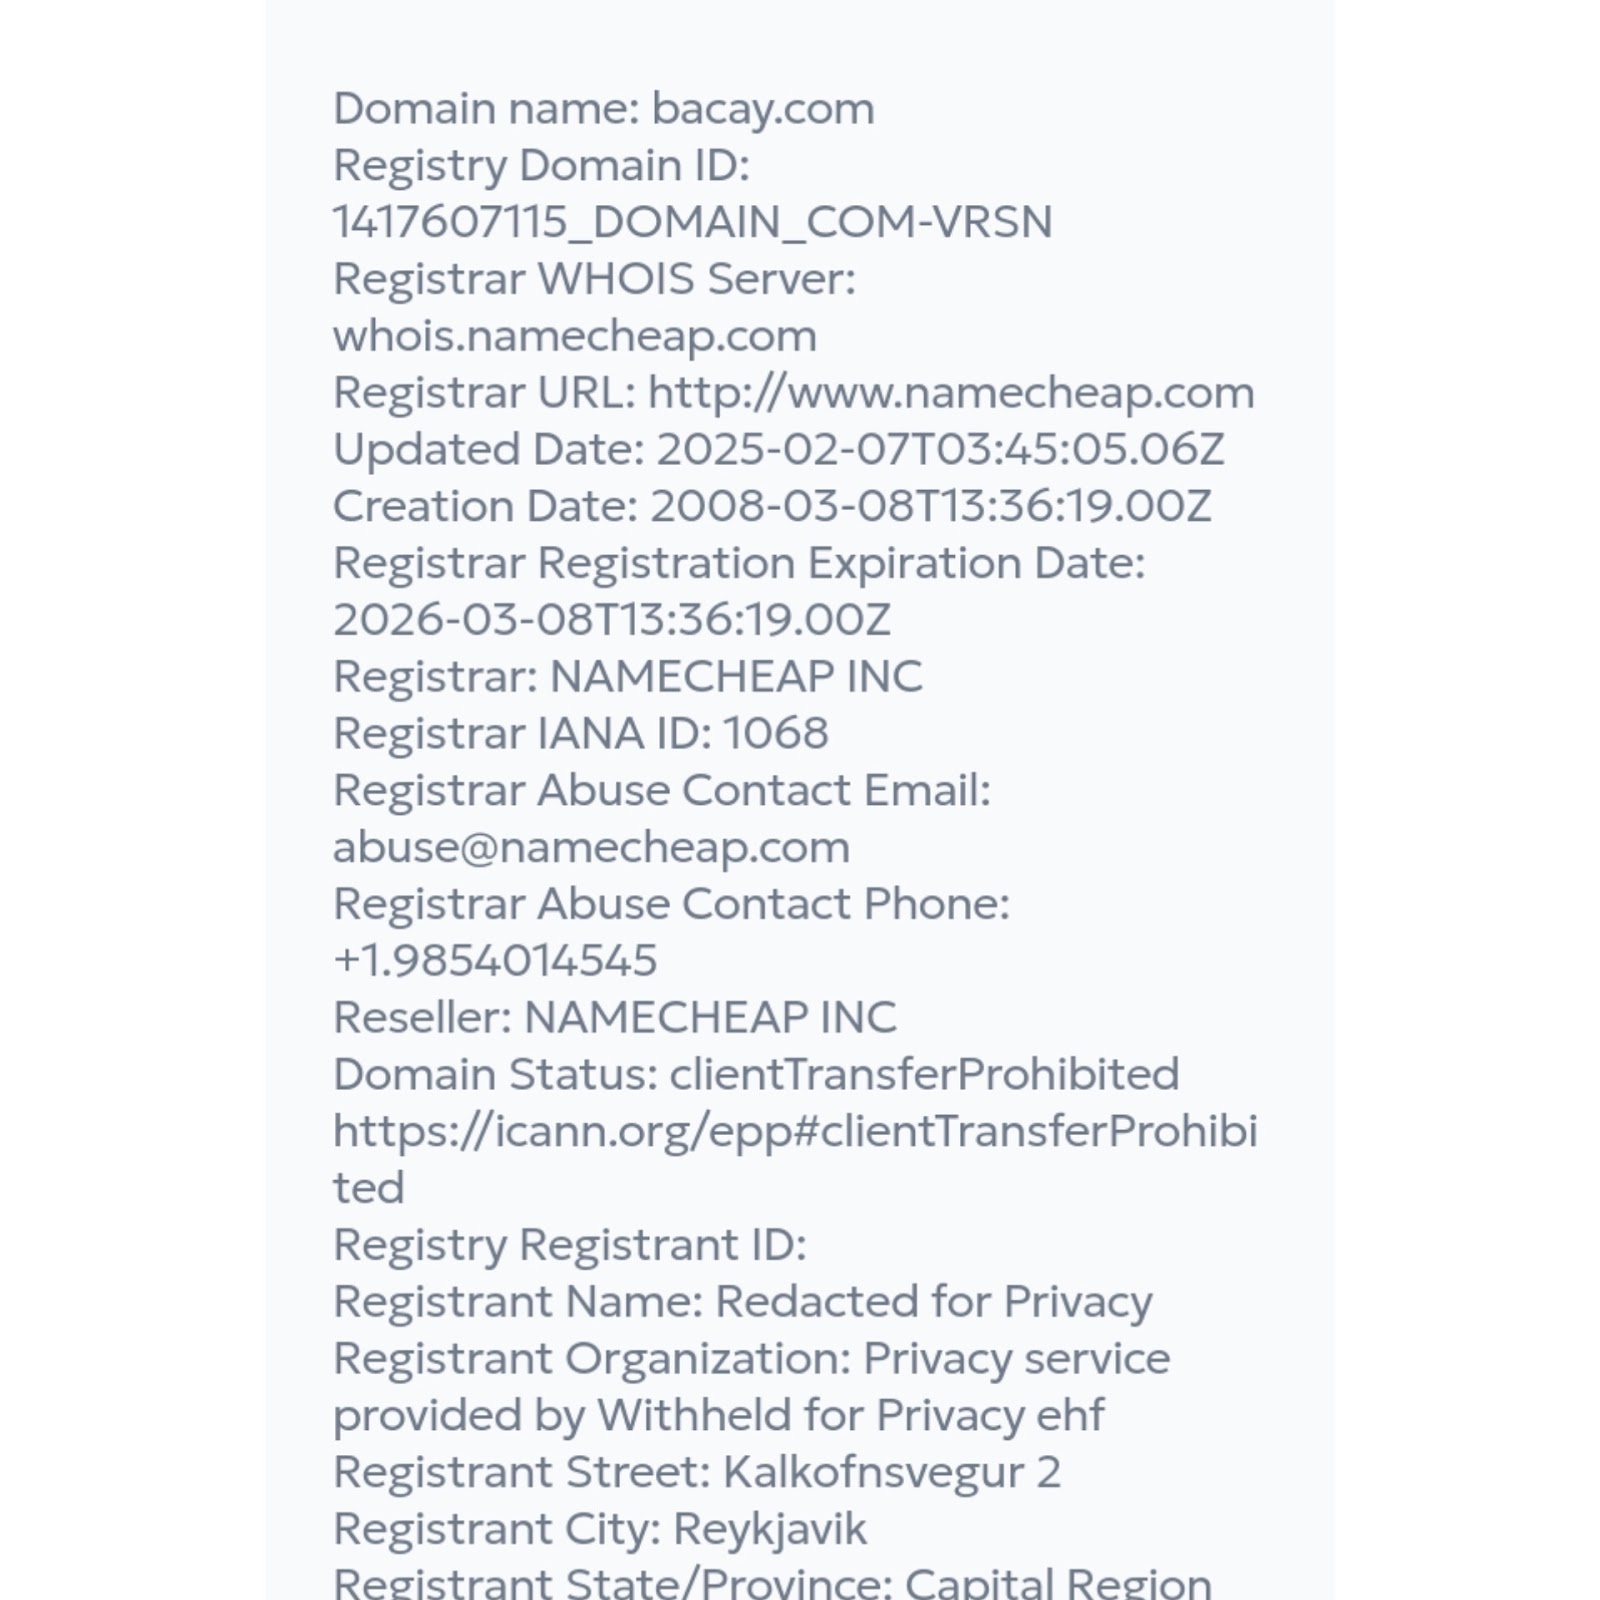
Task: Click the 1417607115_DOMAIN_COM-VRSN registry ID
Action: tap(692, 222)
